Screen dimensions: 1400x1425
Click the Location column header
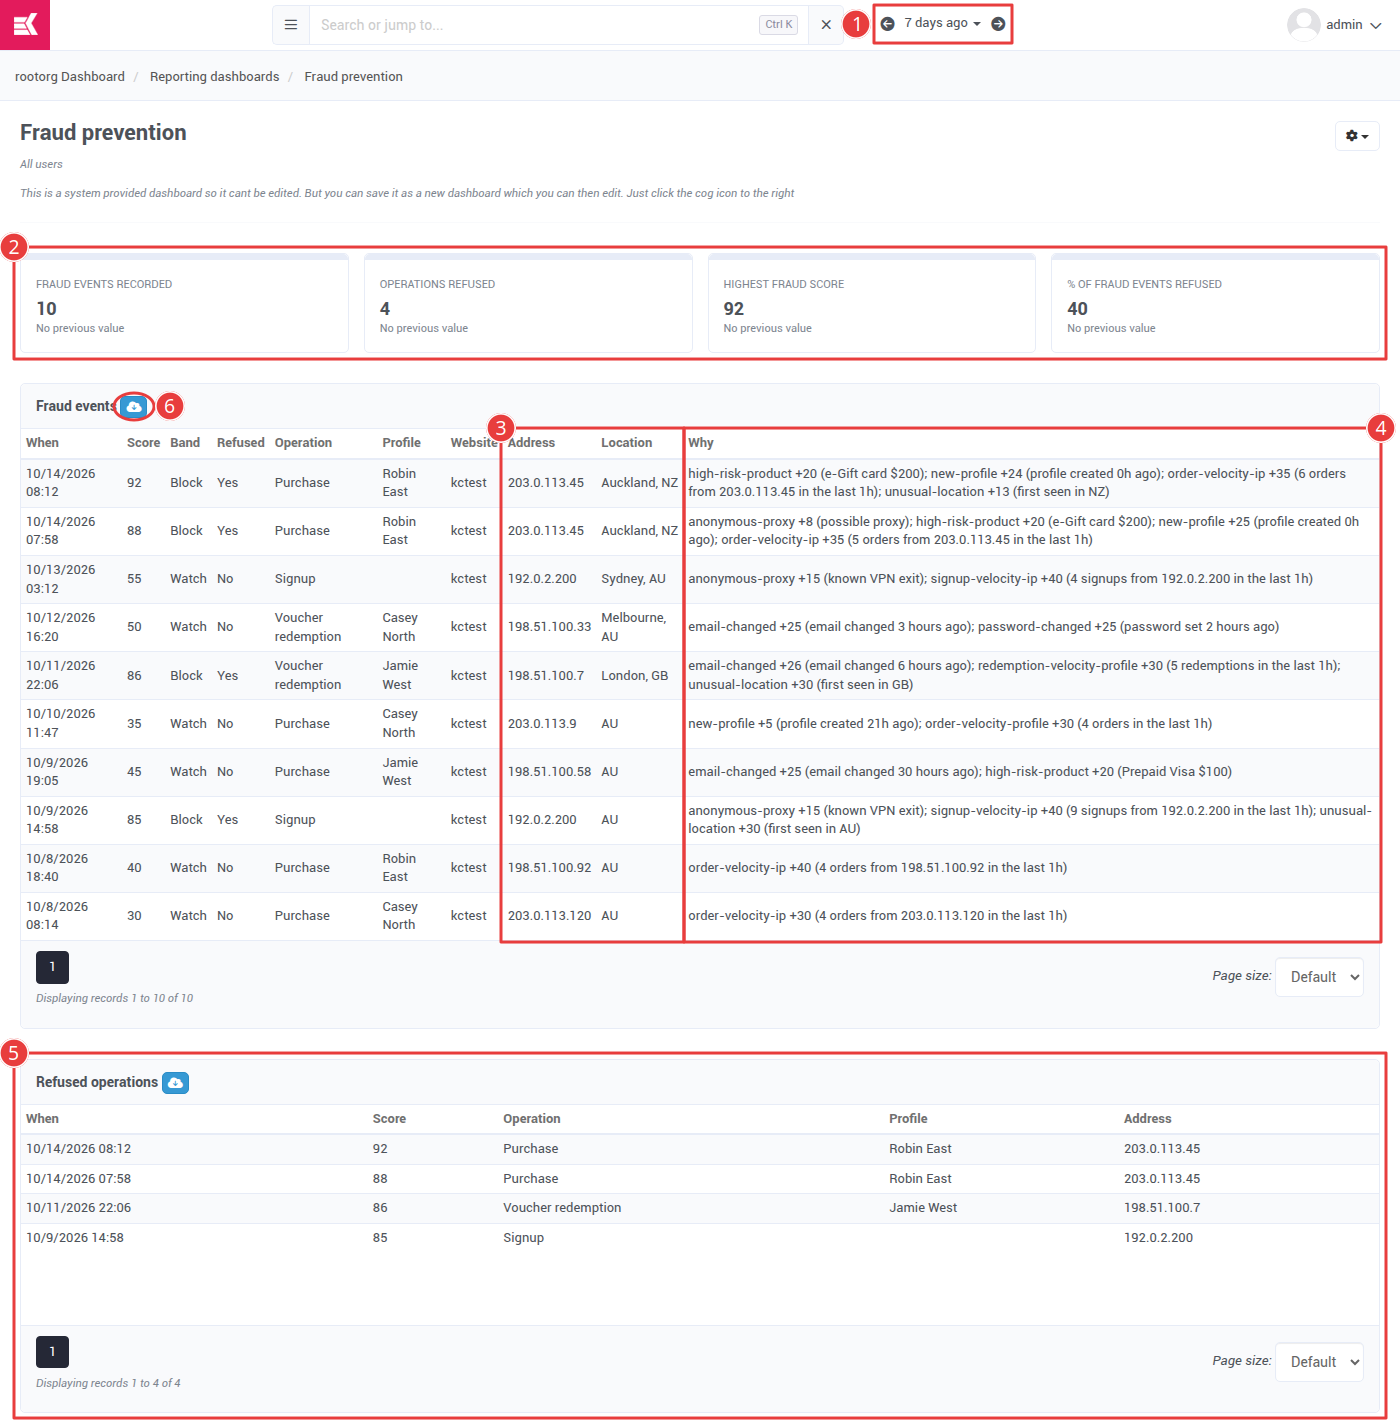click(x=627, y=443)
